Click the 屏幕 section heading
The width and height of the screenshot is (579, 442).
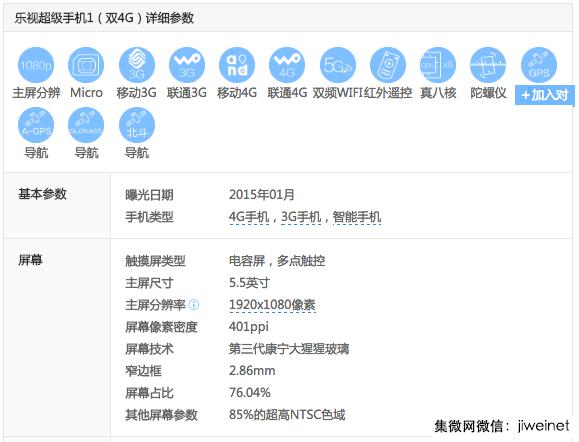point(30,260)
